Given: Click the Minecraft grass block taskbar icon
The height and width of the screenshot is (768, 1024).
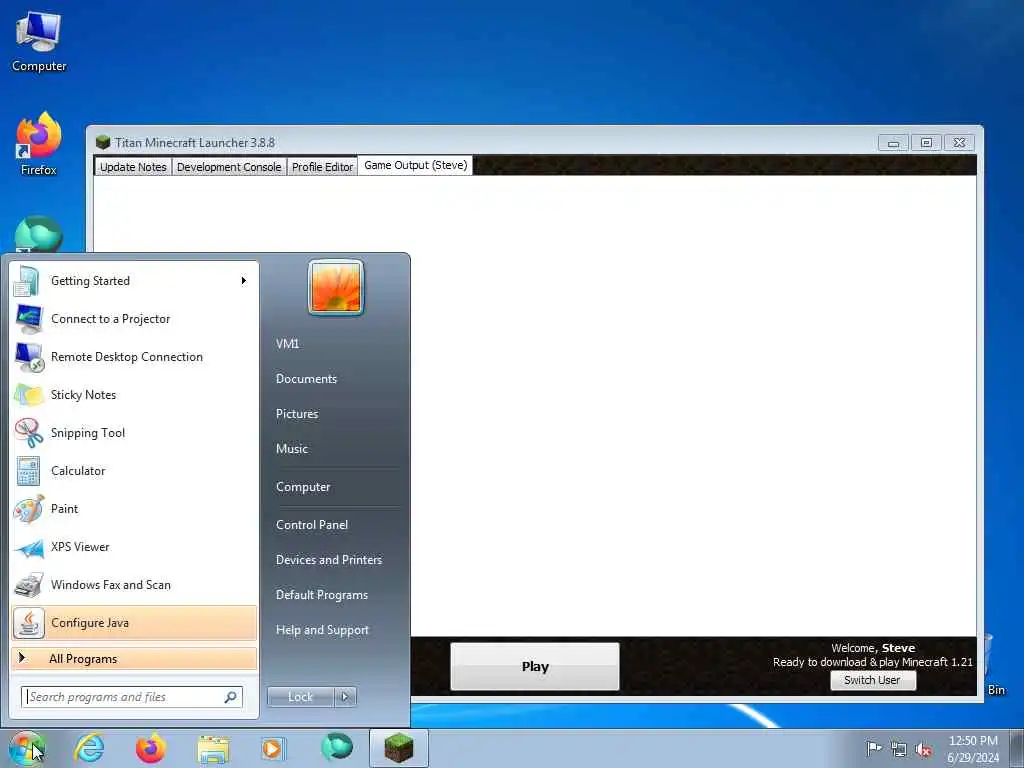Looking at the screenshot, I should pos(399,748).
